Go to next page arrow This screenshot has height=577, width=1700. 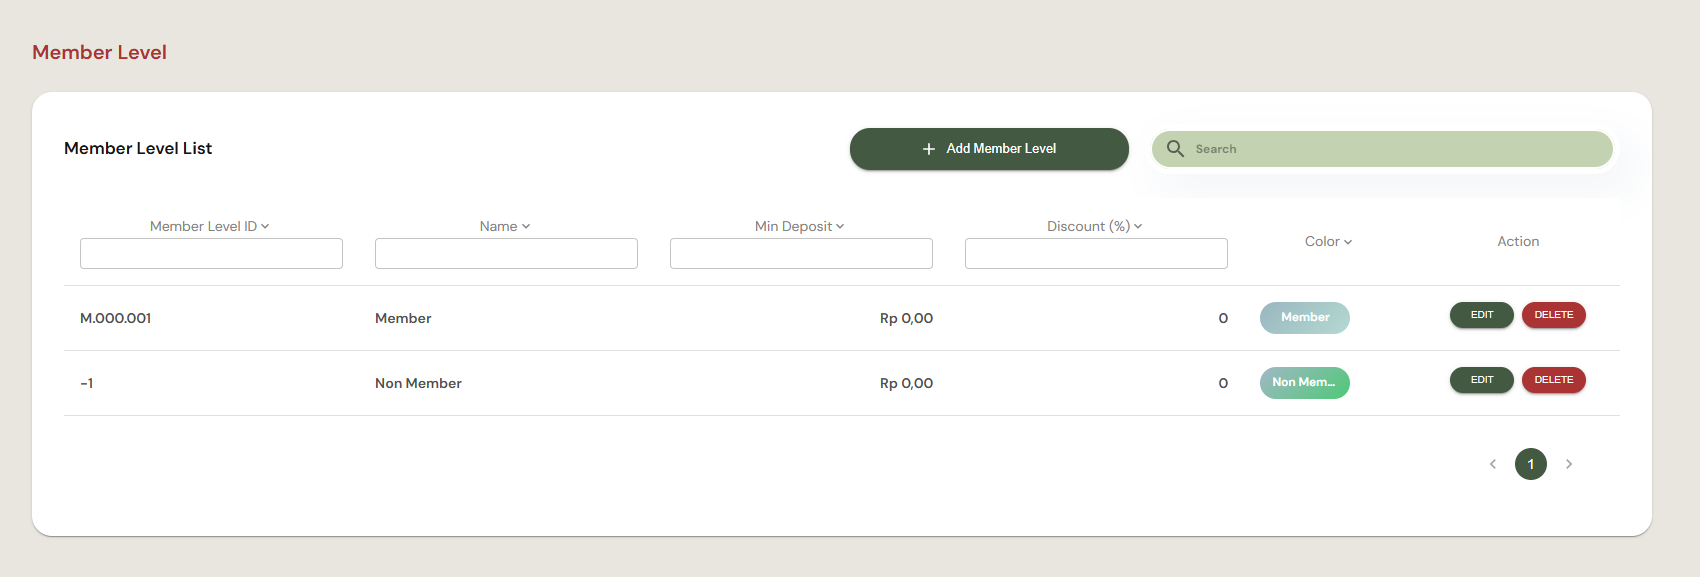point(1569,464)
